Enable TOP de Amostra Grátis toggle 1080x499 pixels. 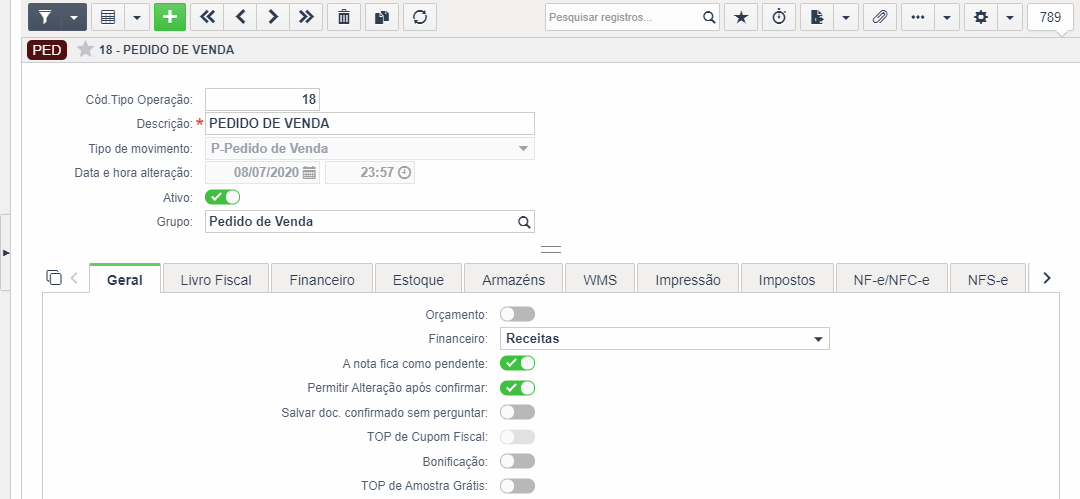coord(517,486)
